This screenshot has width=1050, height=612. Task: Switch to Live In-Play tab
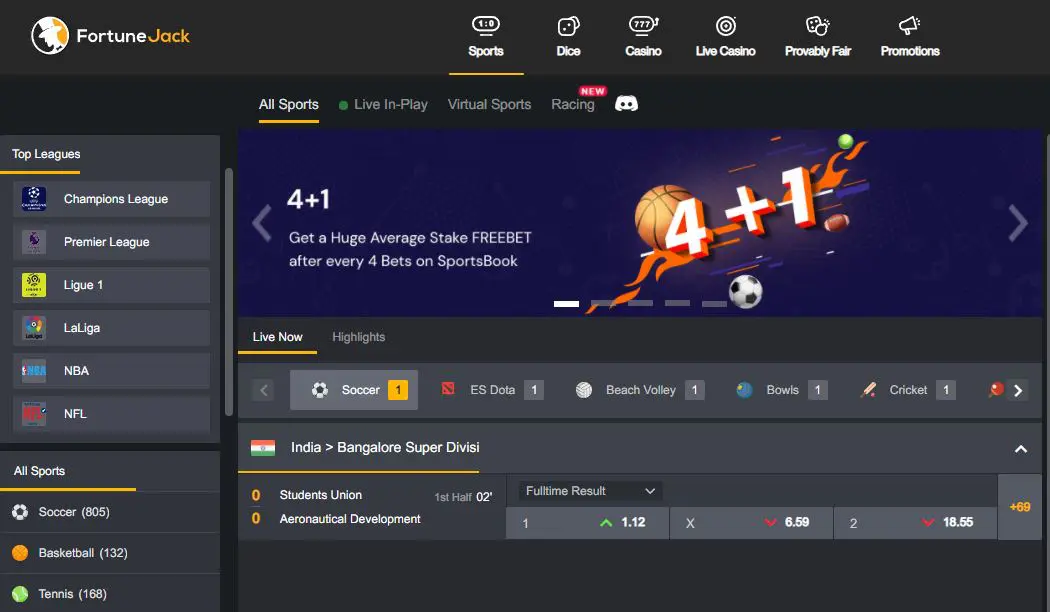click(383, 104)
